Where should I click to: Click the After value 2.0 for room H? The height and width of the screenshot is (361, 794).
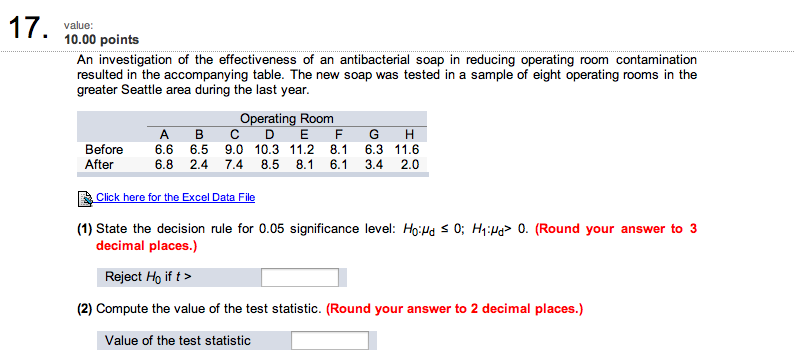point(410,165)
